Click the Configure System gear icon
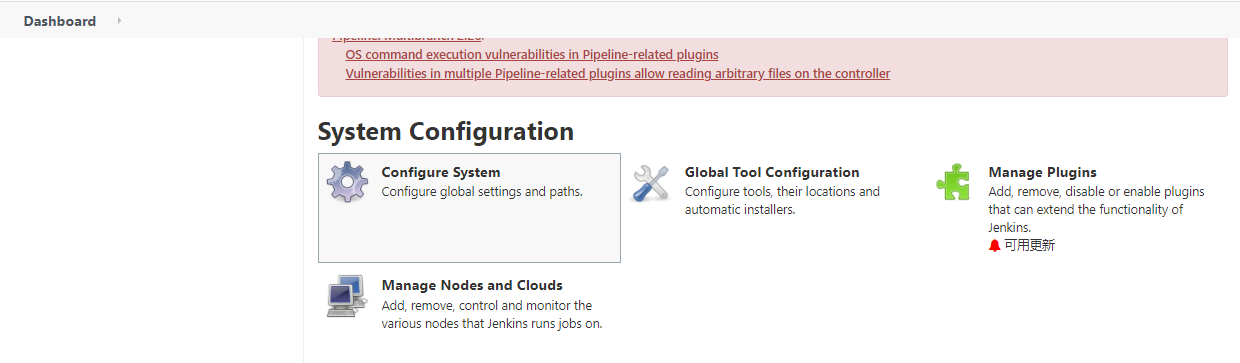Screen dimensions: 1240x363 pyautogui.click(x=348, y=182)
